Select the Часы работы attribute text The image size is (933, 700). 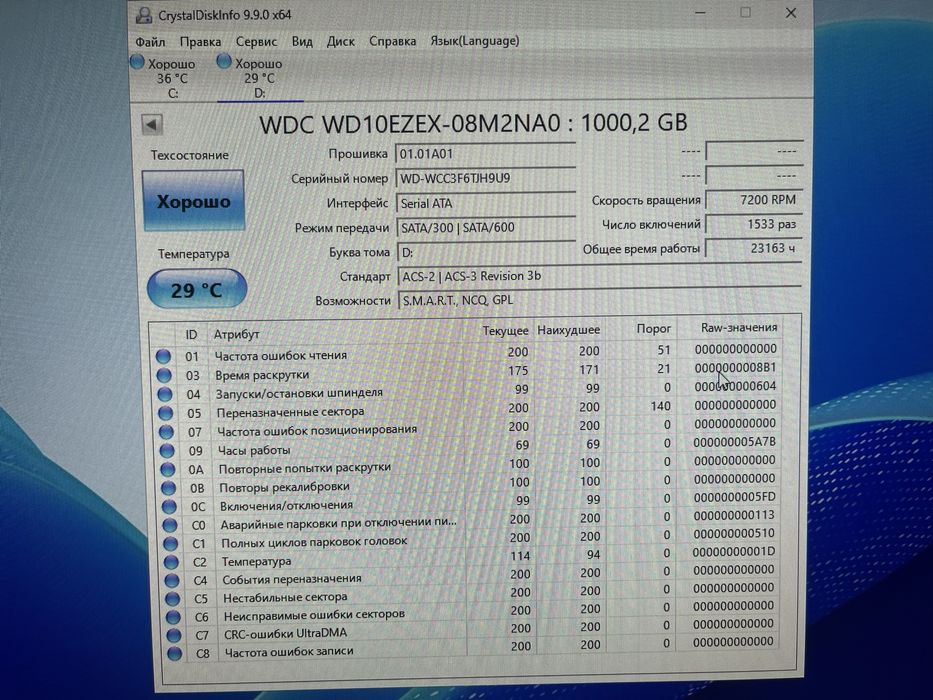254,450
